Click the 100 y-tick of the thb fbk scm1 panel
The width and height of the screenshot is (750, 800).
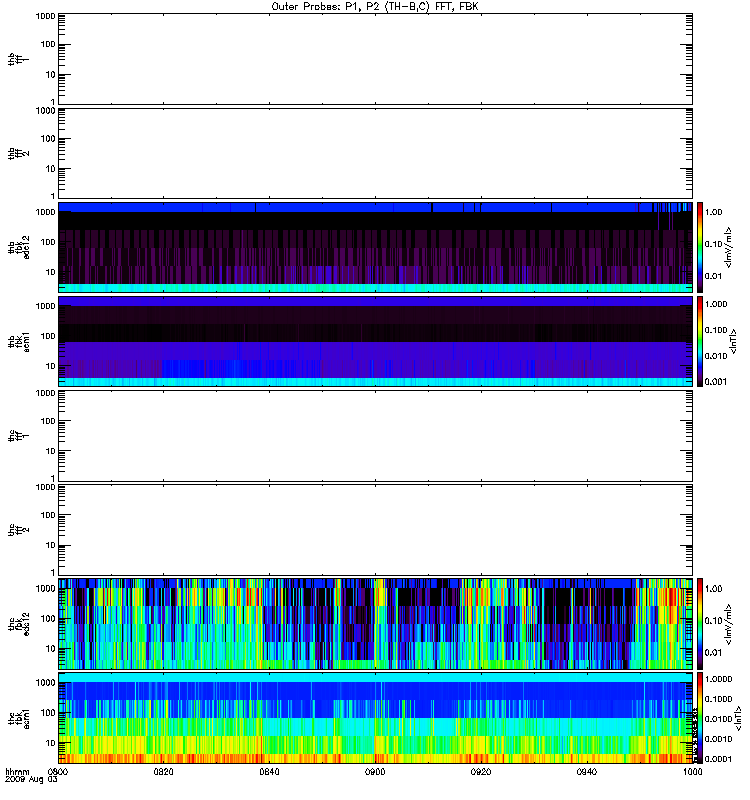tap(47, 336)
